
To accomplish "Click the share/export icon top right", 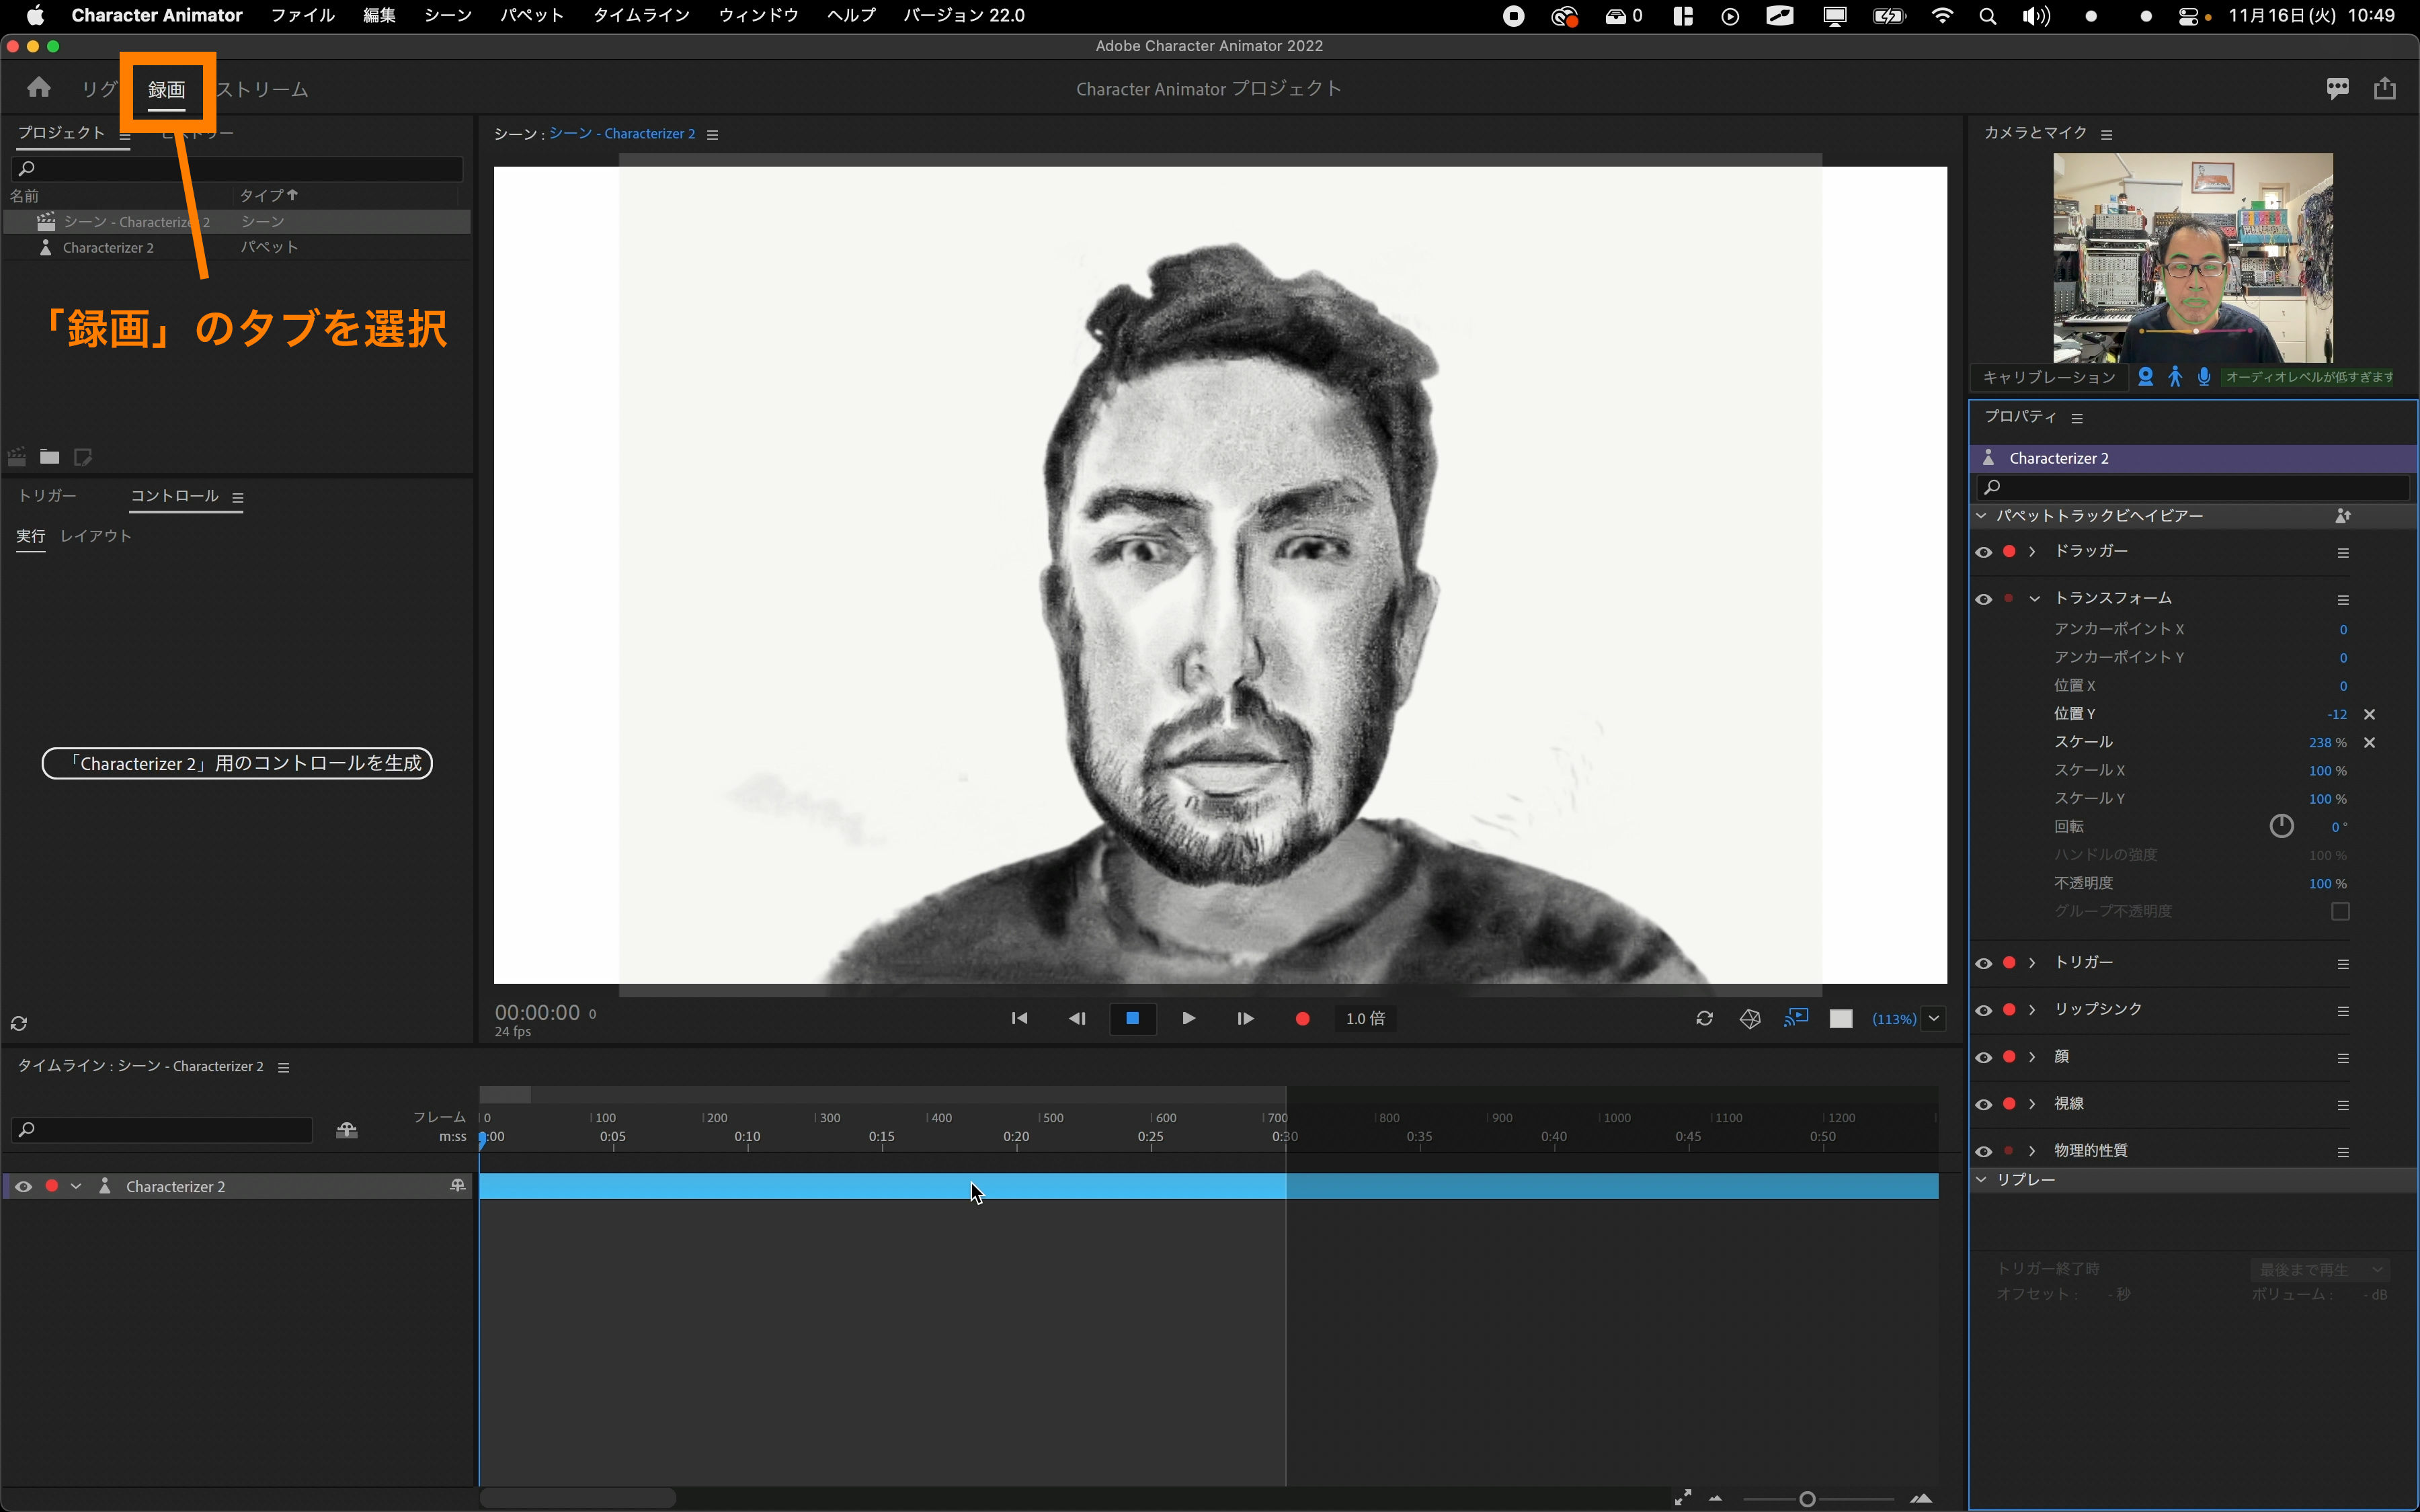I will click(x=2384, y=88).
